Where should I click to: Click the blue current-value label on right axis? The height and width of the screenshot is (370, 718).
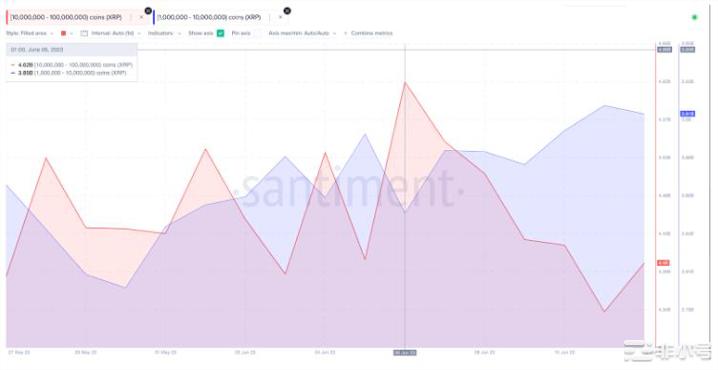pyautogui.click(x=688, y=114)
